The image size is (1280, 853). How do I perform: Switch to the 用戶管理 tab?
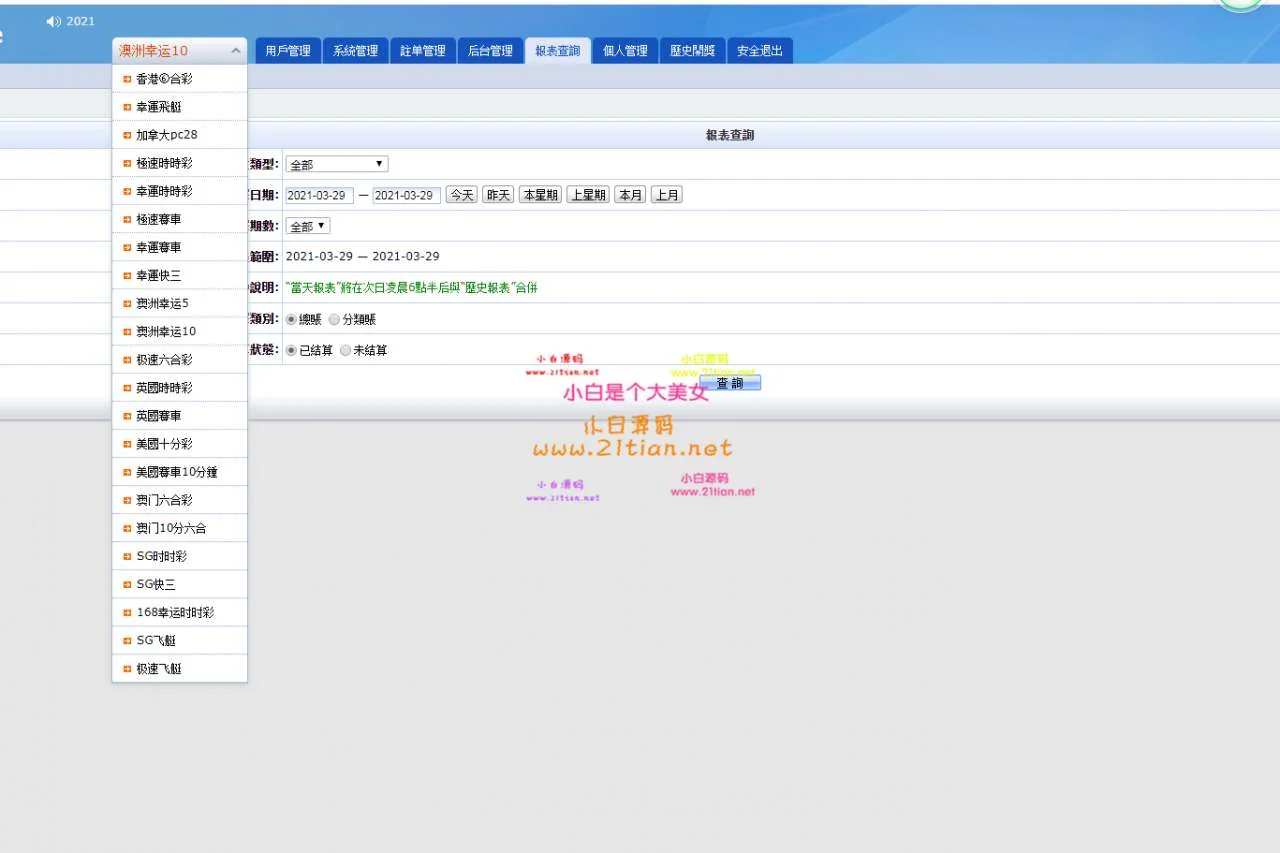pos(288,51)
